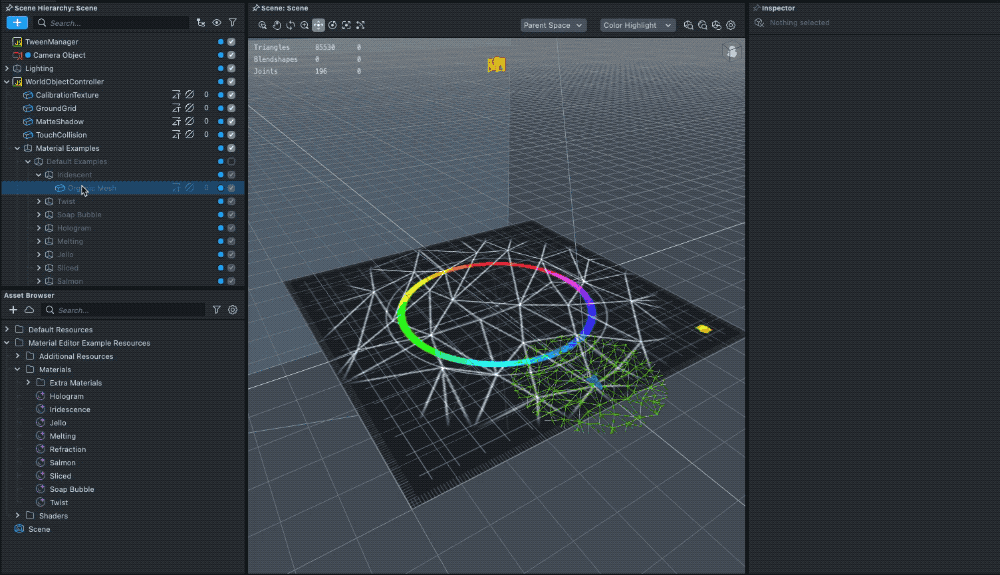Image resolution: width=1000 pixels, height=575 pixels.
Task: Click the Asset Browser add asset plus icon
Action: [x=13, y=310]
